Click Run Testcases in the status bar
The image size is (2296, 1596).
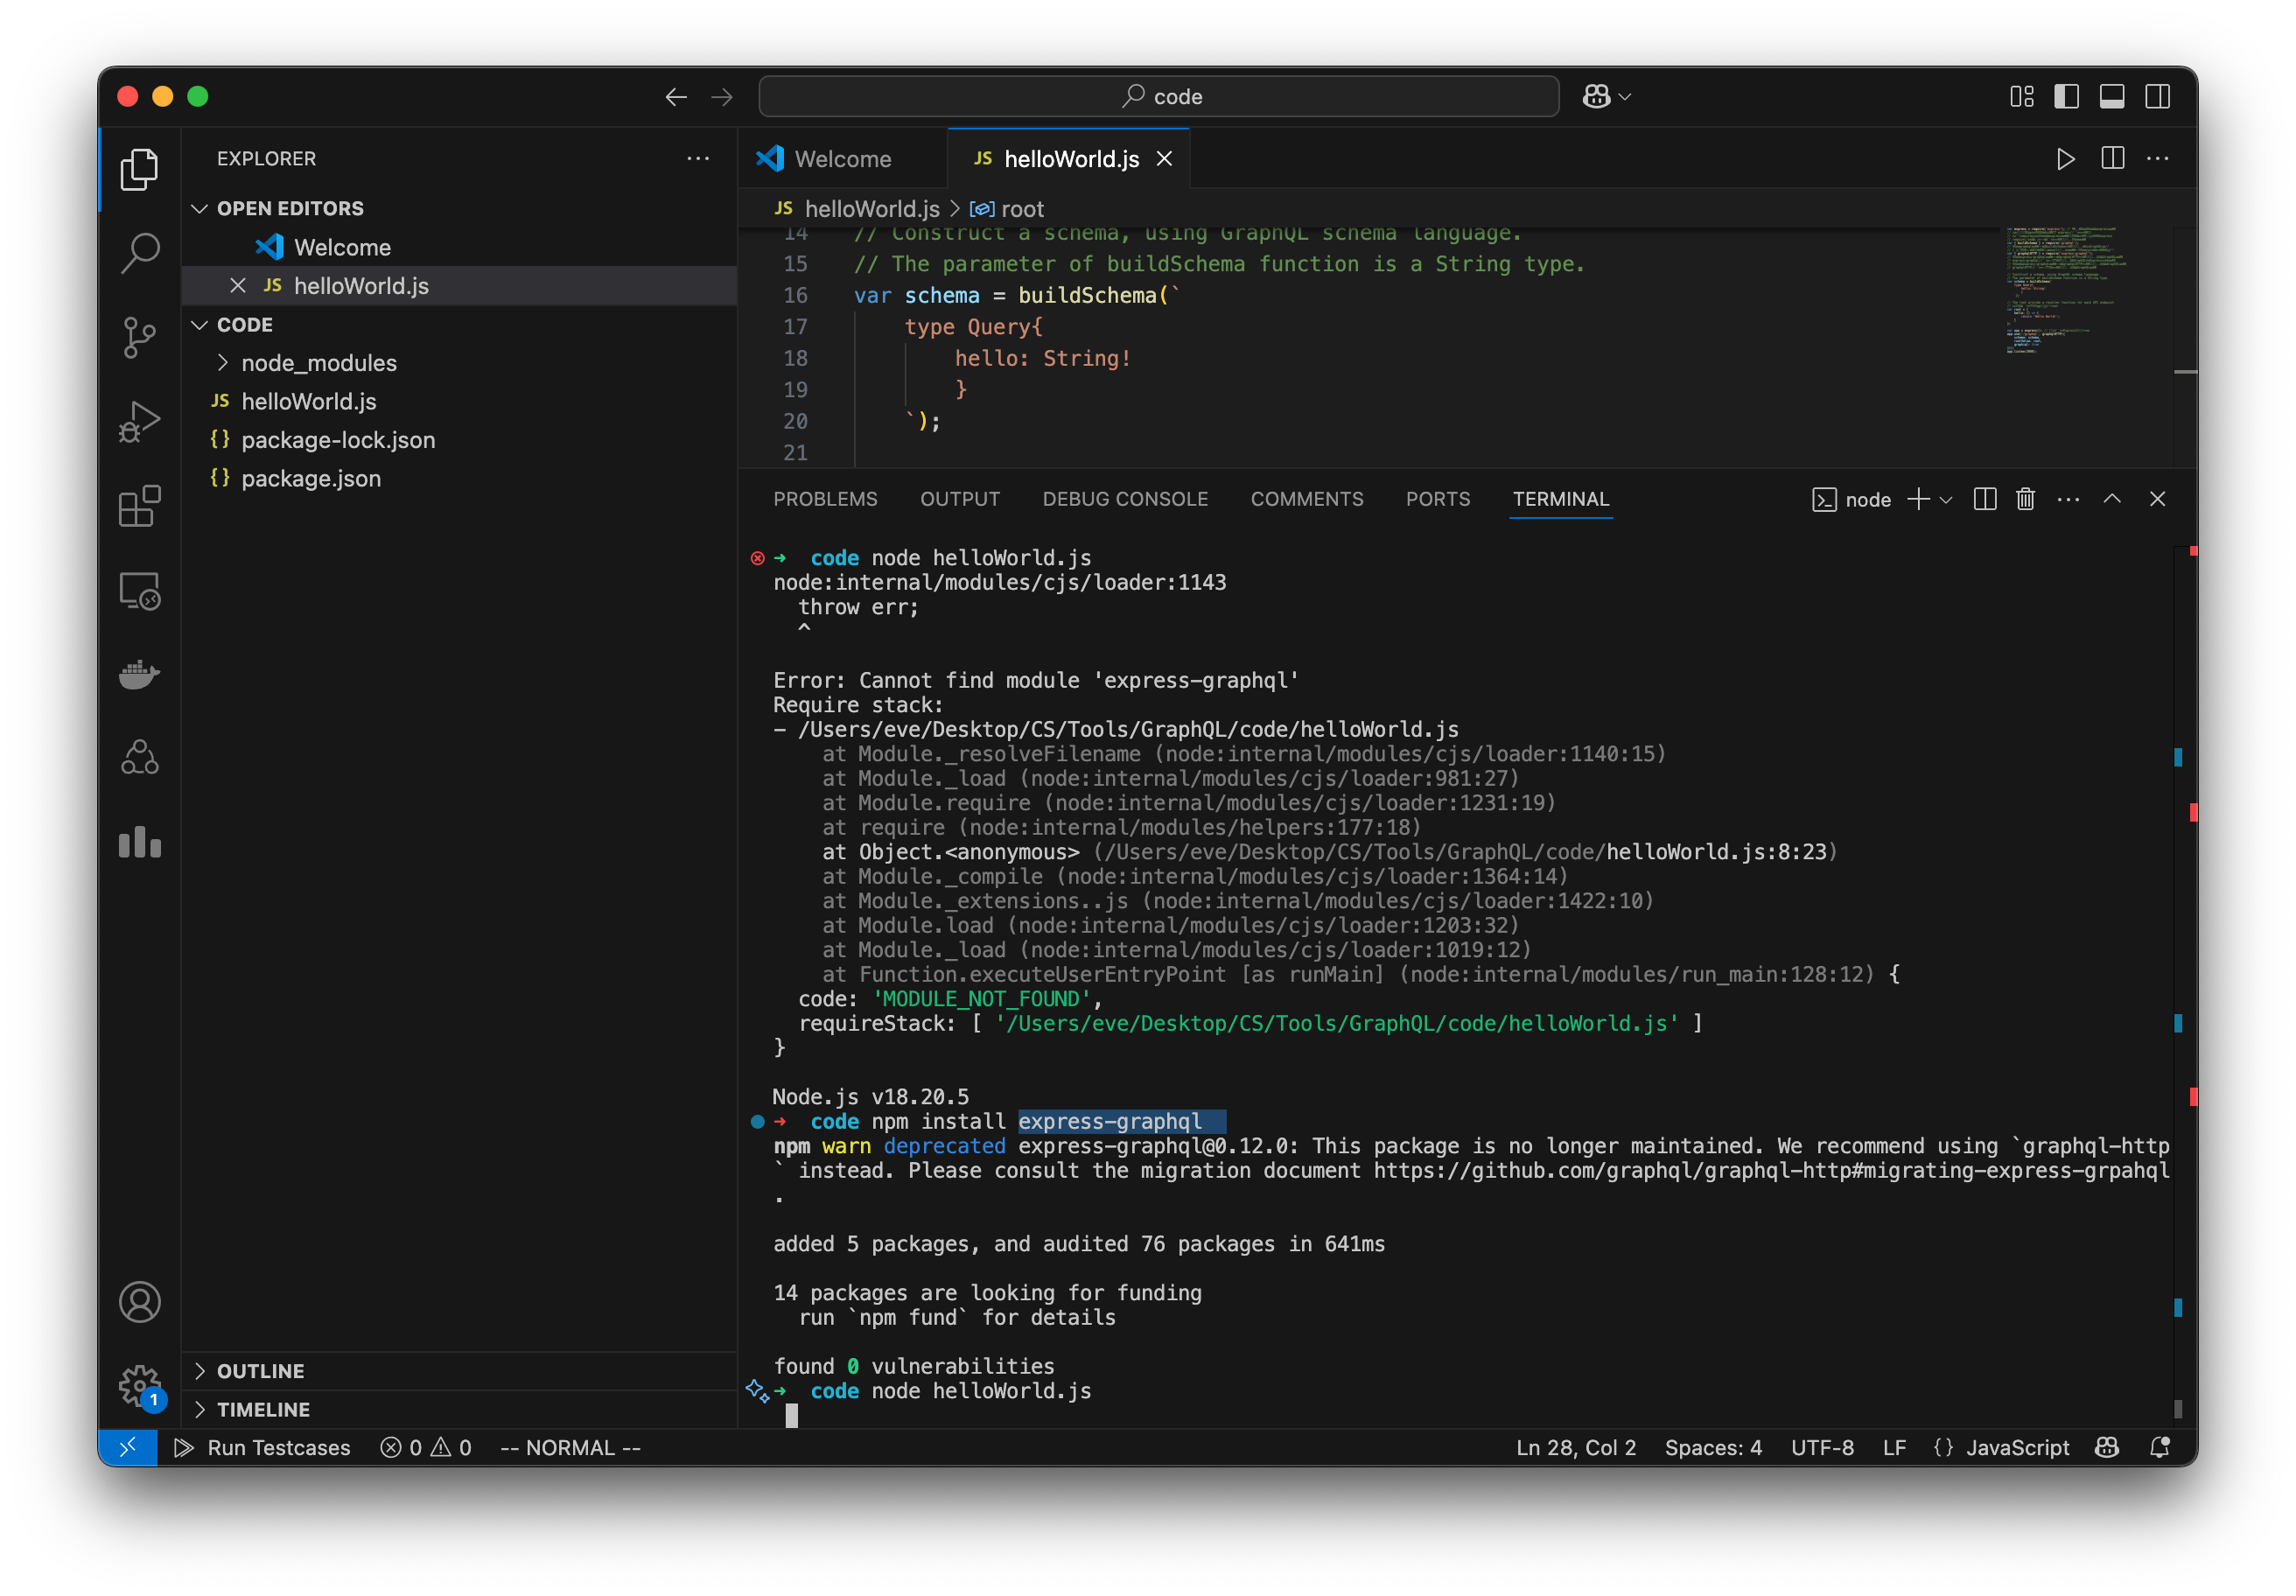point(278,1447)
